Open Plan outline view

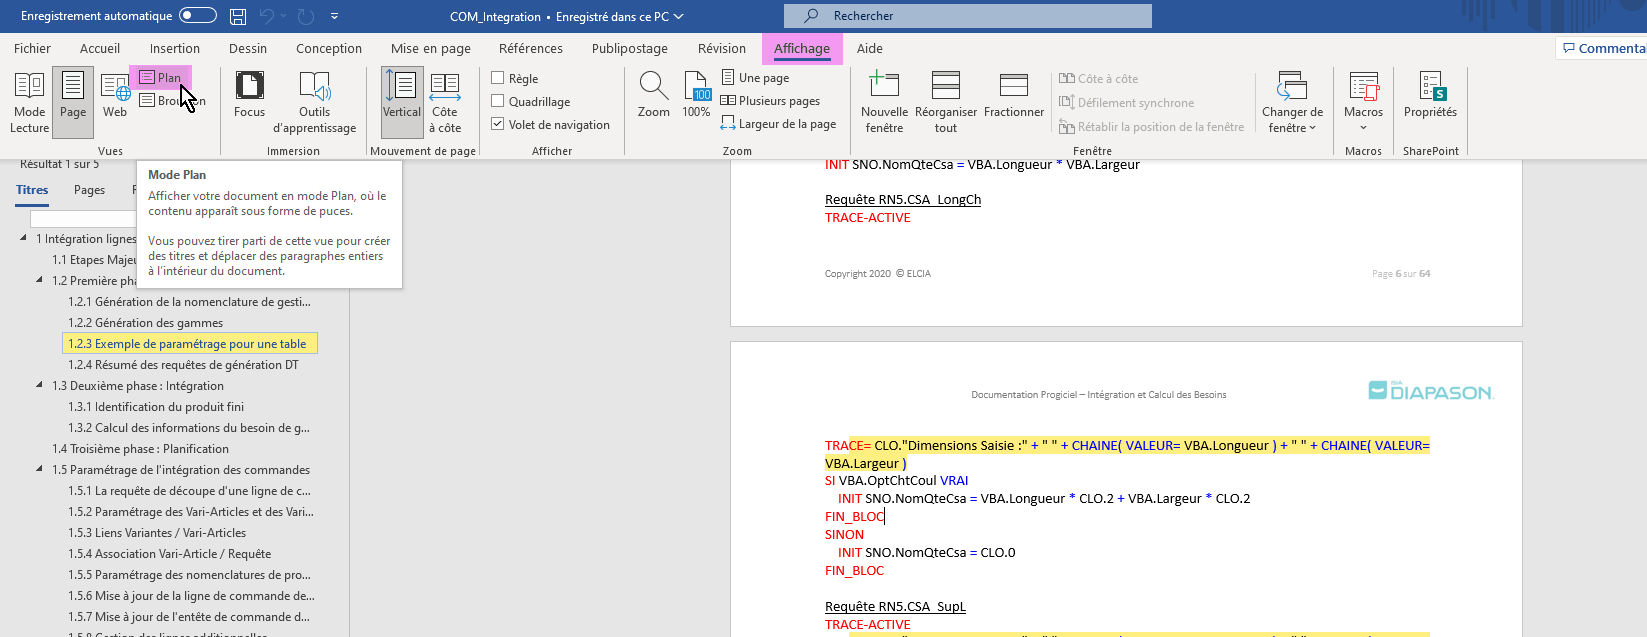(161, 77)
